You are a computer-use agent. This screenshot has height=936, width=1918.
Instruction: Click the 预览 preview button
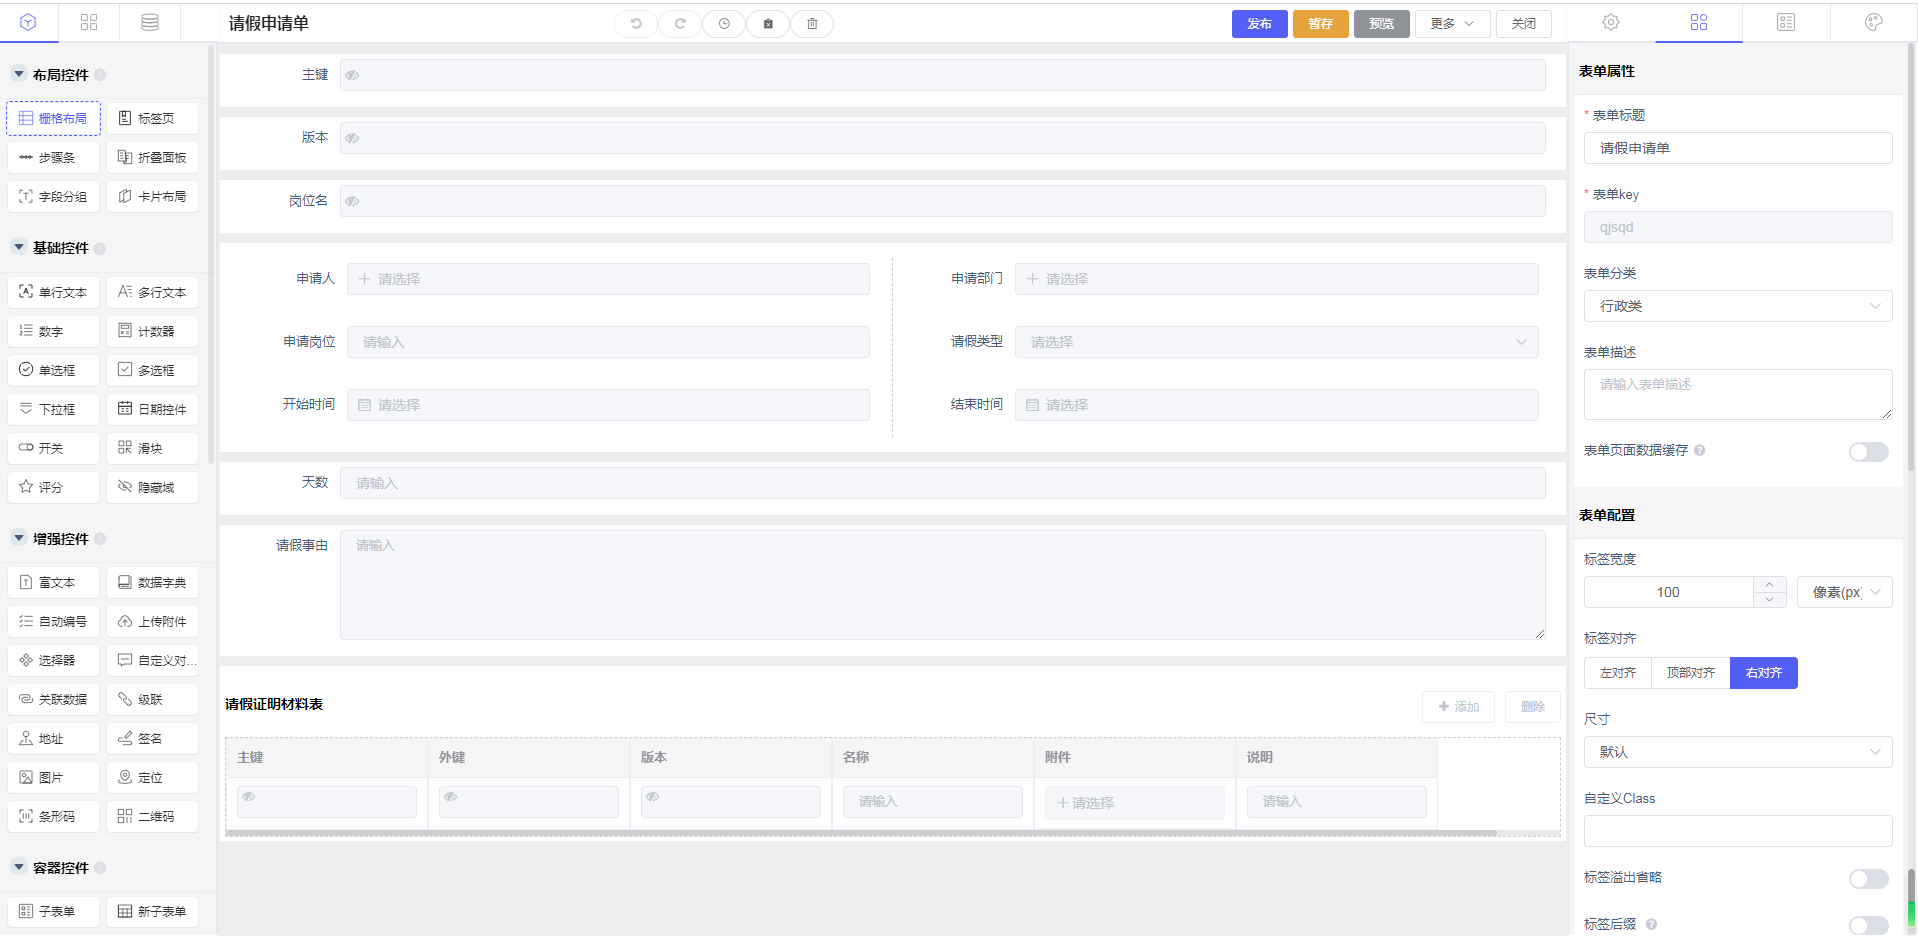pos(1381,24)
